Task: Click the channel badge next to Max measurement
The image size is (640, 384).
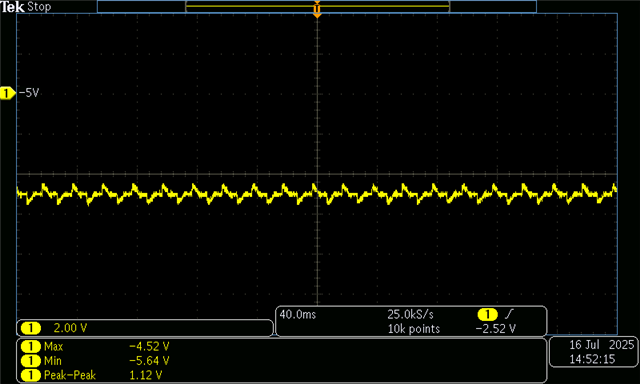Action: [31, 346]
